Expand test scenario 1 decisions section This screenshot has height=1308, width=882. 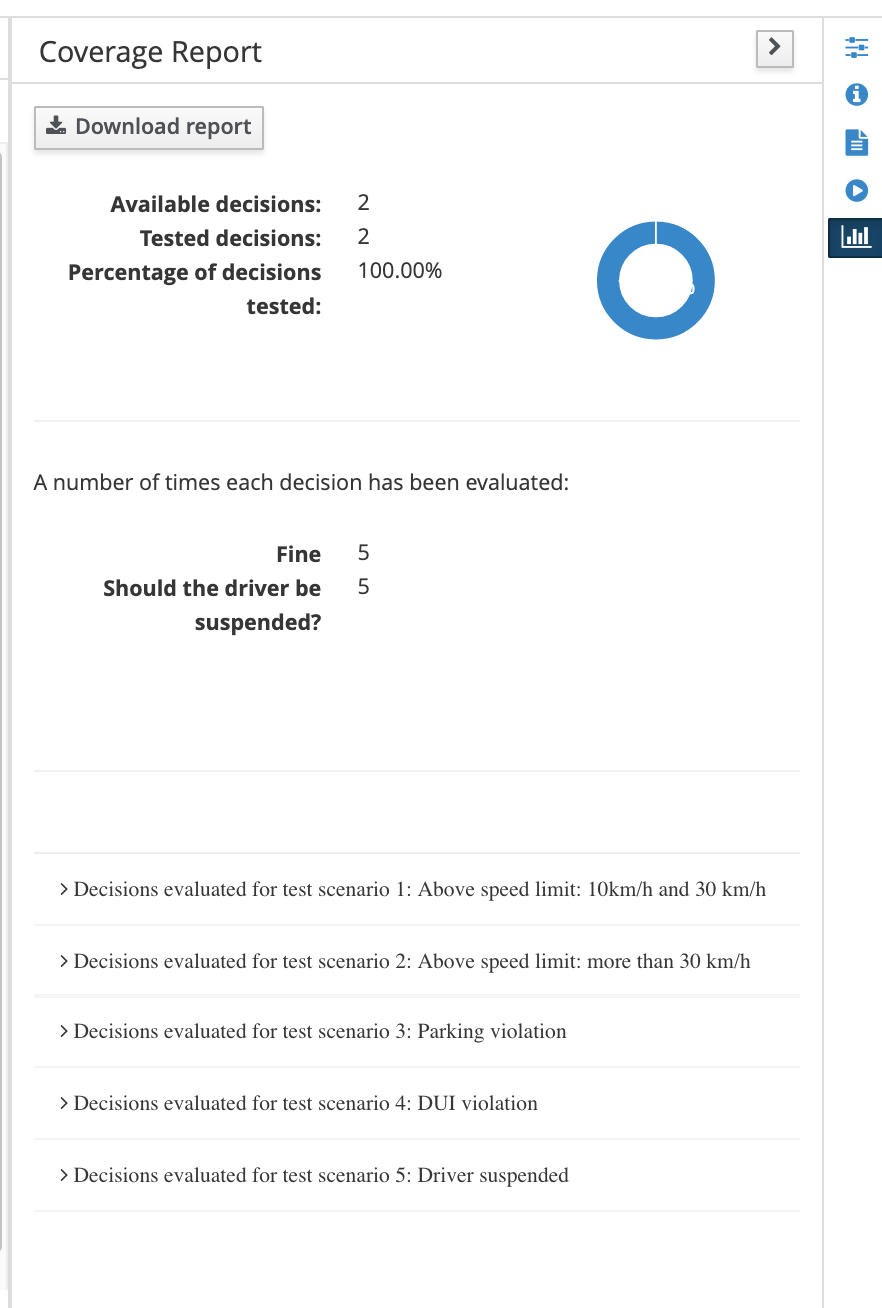[412, 889]
